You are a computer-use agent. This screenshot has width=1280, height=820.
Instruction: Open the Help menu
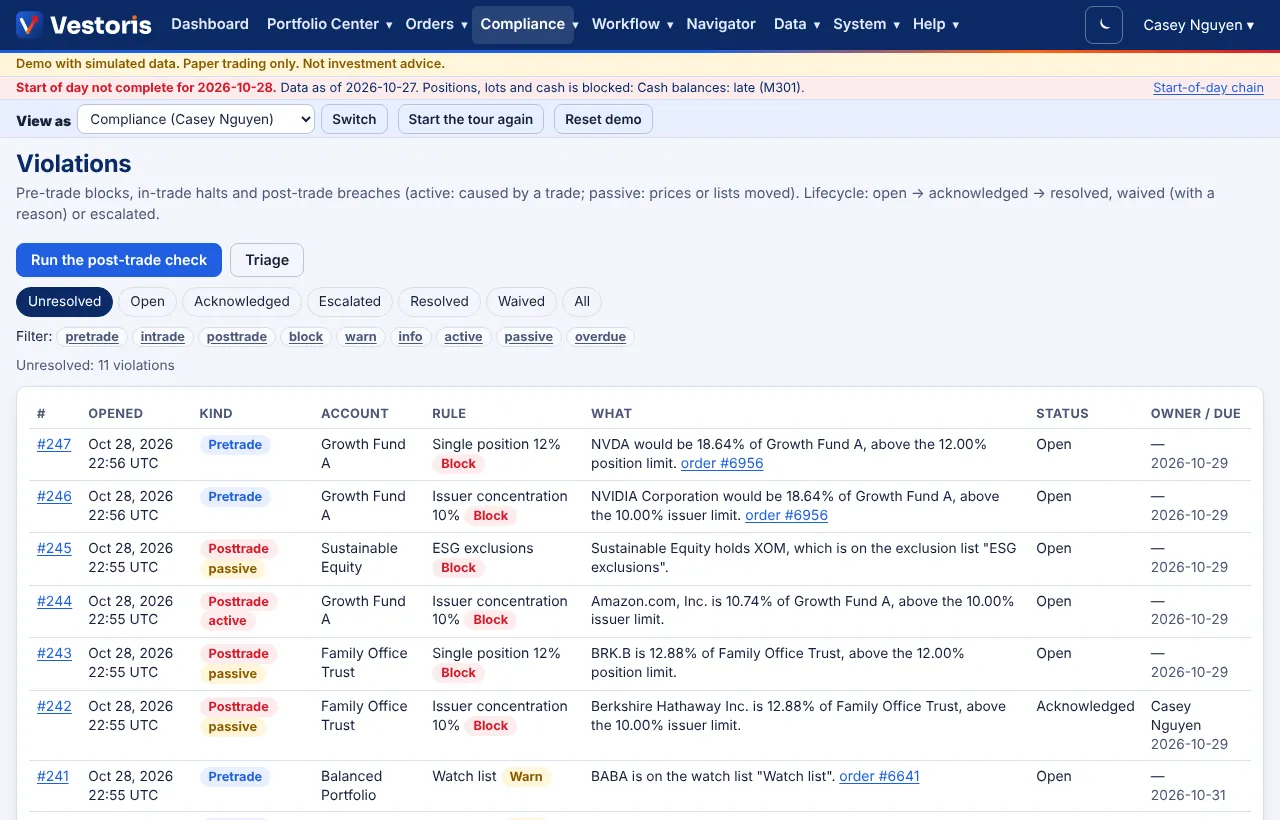(936, 24)
